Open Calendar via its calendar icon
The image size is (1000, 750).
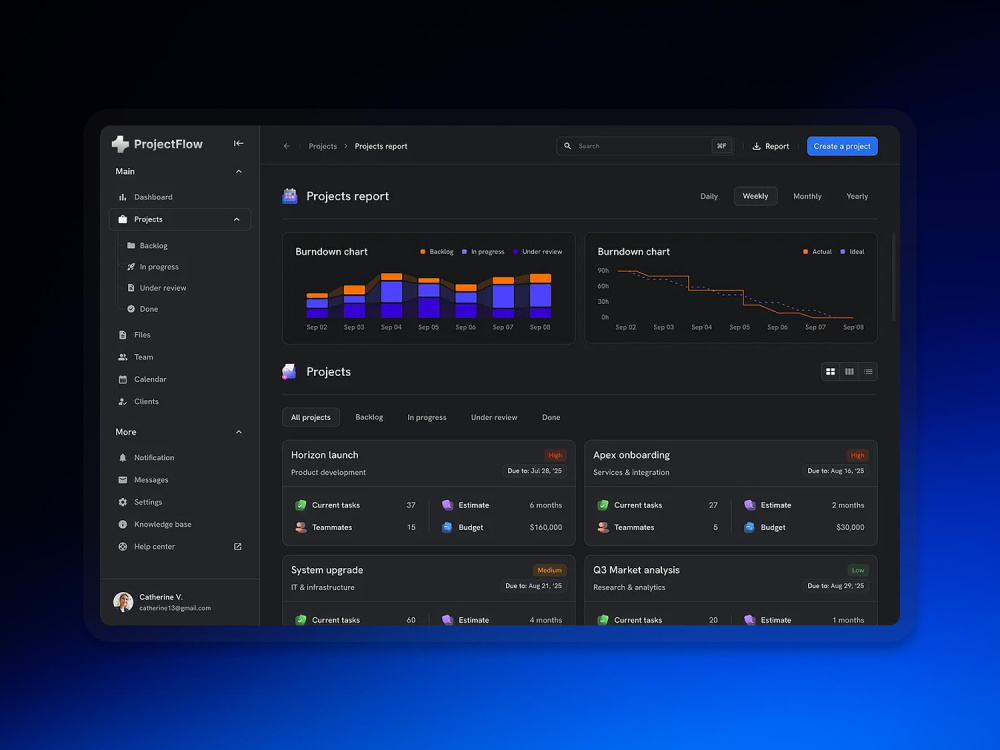122,379
